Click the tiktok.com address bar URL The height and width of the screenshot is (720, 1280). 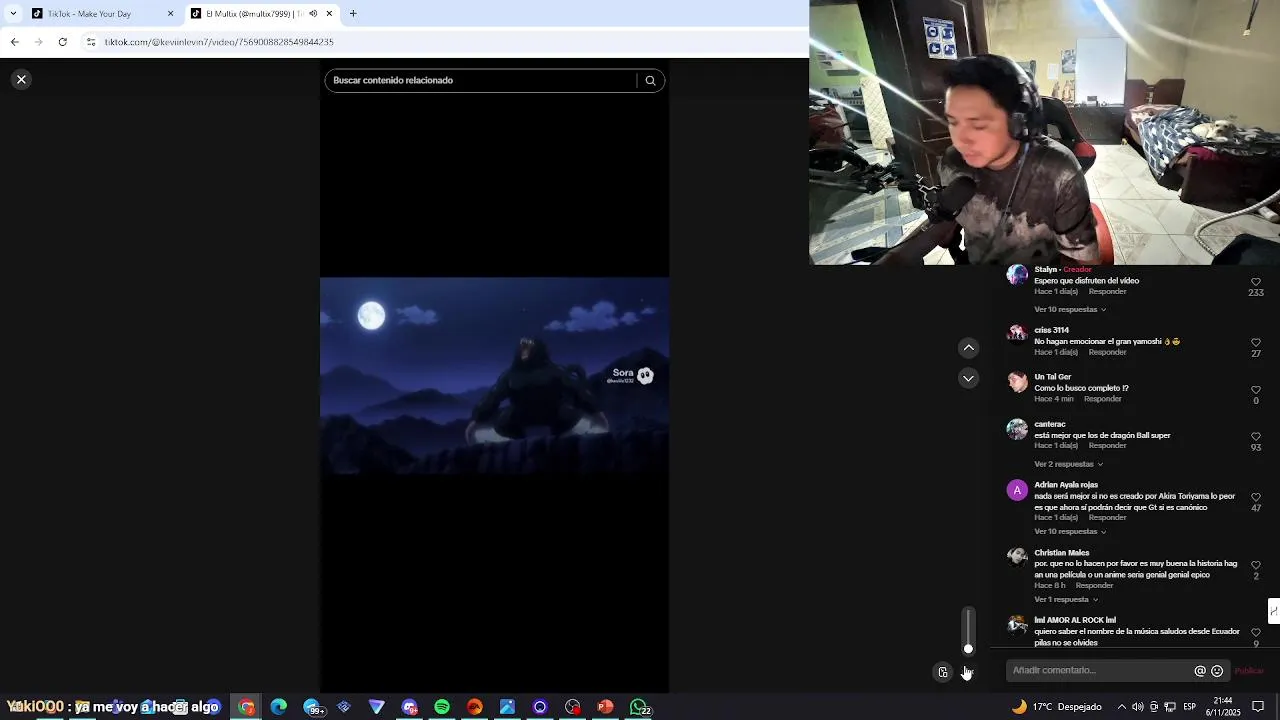219,42
